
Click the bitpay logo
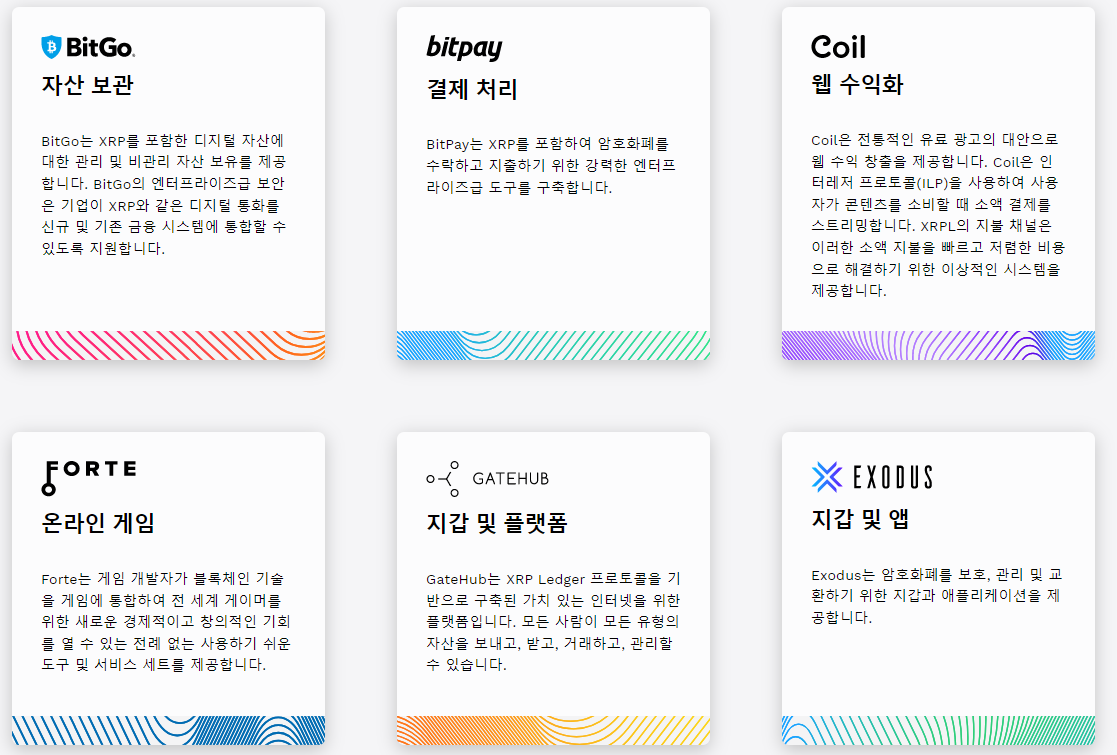464,48
